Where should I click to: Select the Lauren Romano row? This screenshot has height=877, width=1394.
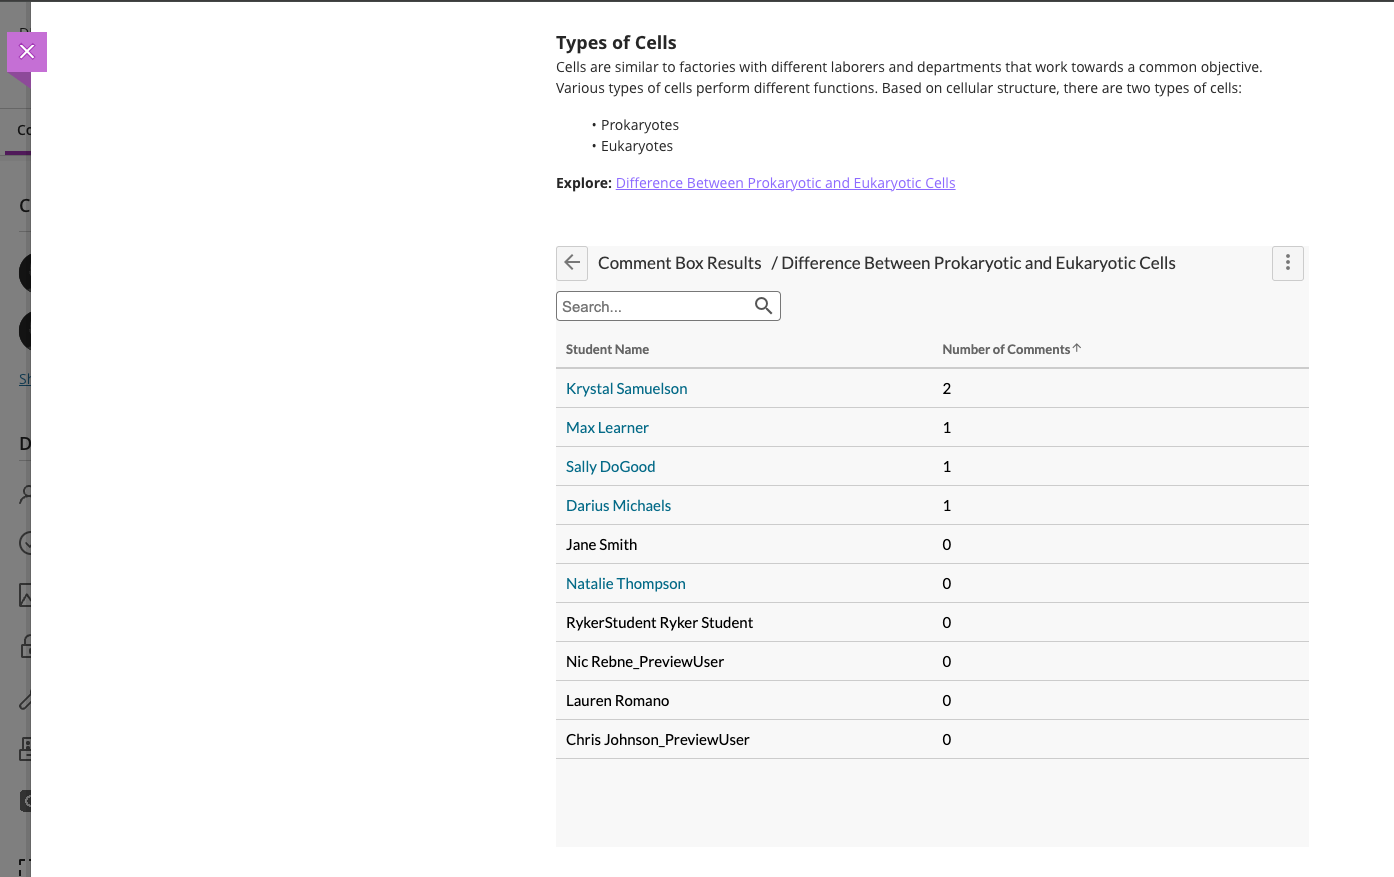point(617,701)
